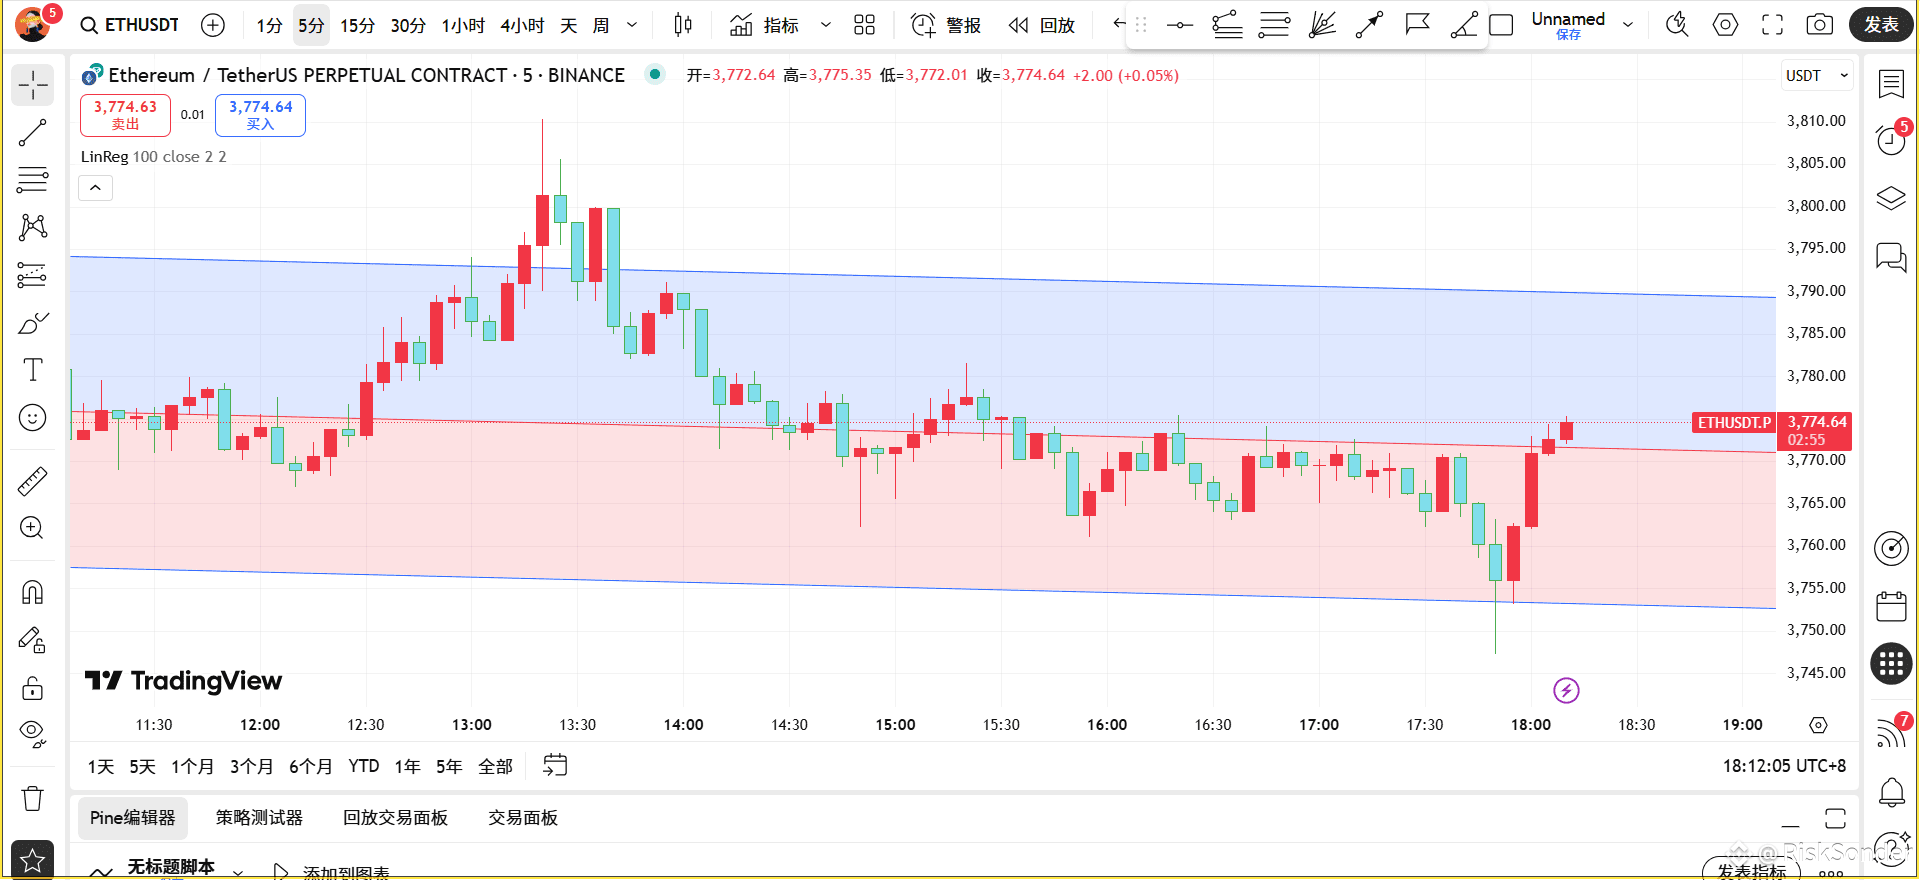Open the notifications bell icon

[x=1891, y=793]
